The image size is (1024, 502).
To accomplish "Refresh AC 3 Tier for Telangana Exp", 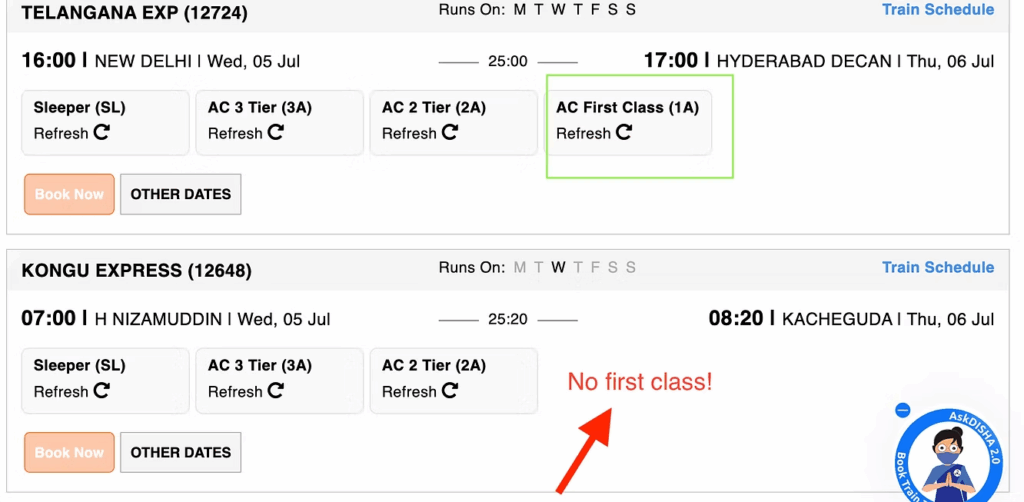I will point(276,133).
